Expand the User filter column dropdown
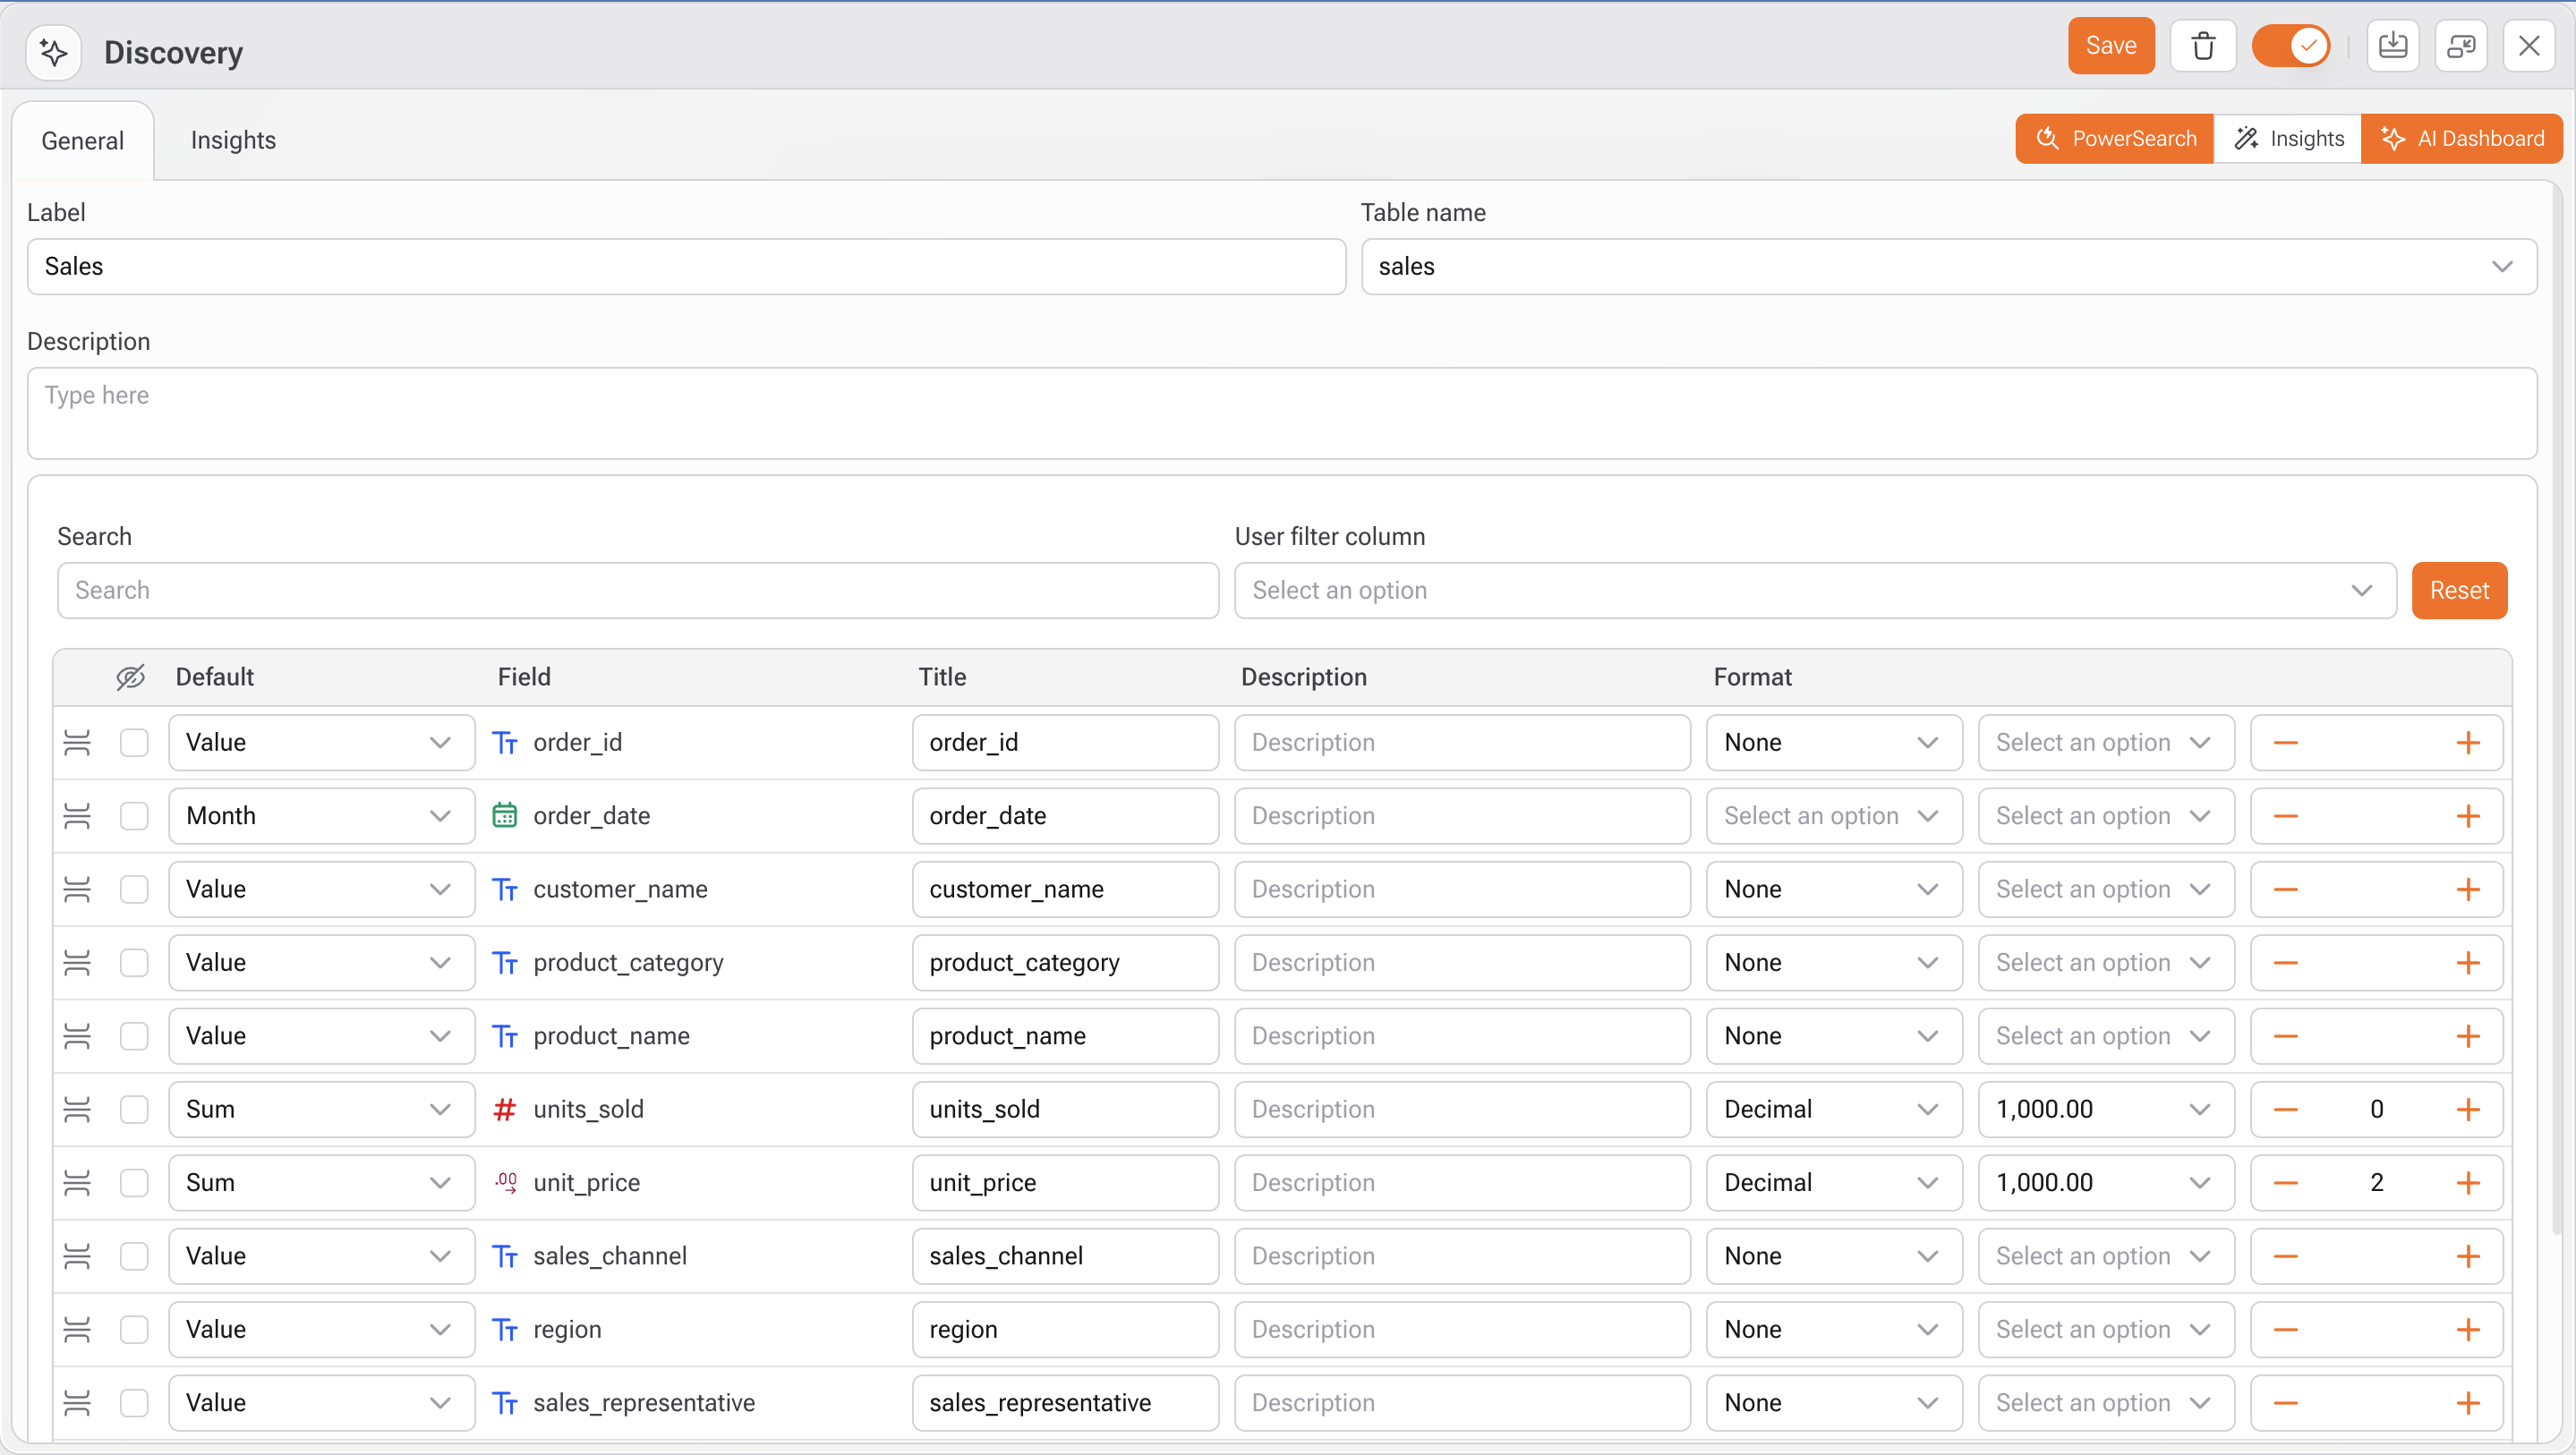 coord(1814,590)
